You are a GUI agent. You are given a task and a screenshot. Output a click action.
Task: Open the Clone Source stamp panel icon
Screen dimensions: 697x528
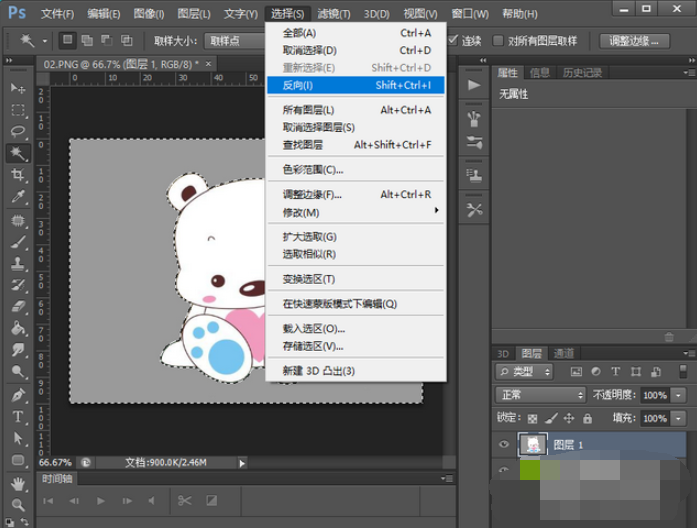(474, 176)
